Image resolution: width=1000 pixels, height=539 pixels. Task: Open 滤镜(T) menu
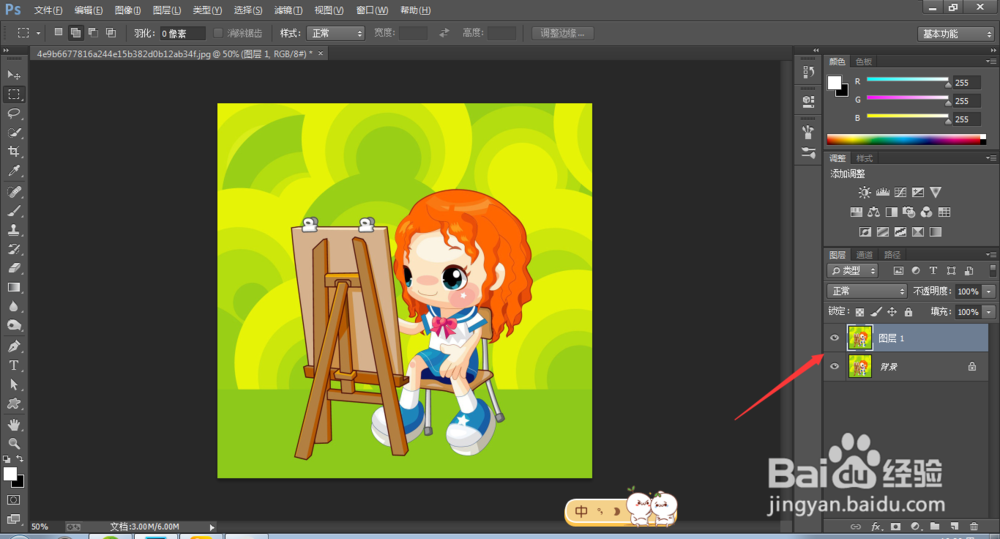(288, 10)
